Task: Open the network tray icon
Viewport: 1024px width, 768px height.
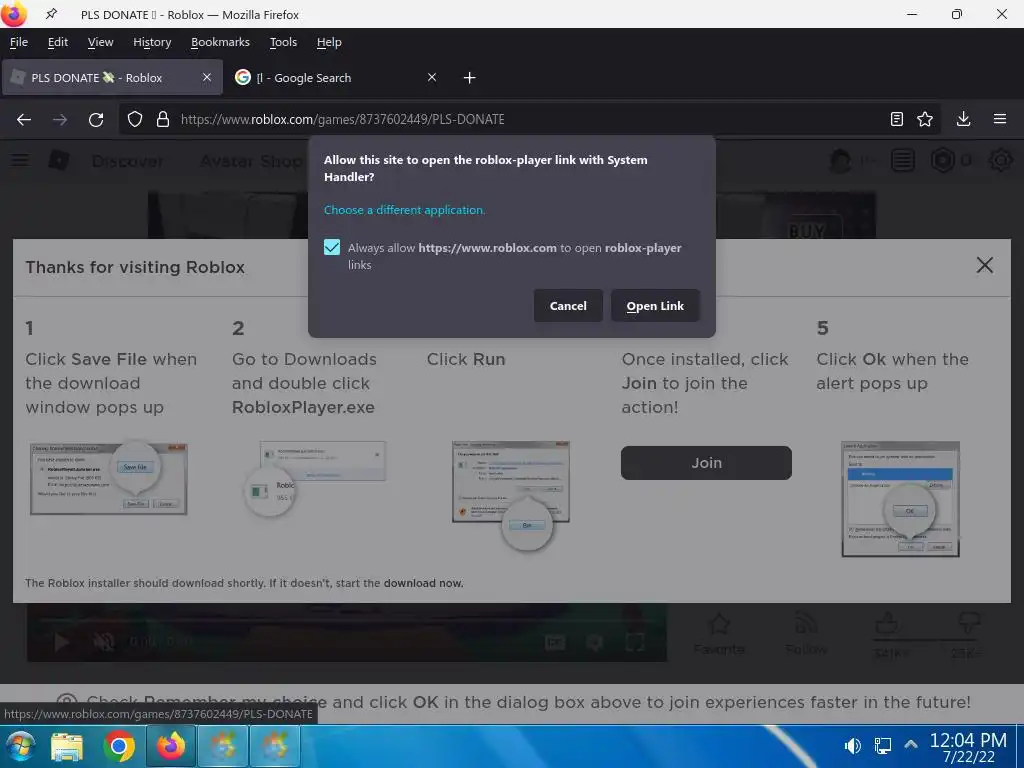Action: (x=883, y=745)
